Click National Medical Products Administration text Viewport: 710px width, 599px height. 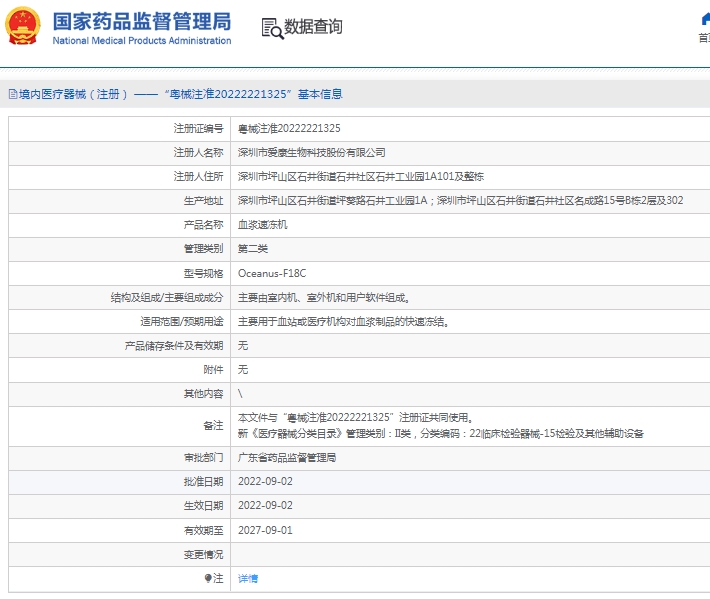click(x=142, y=41)
